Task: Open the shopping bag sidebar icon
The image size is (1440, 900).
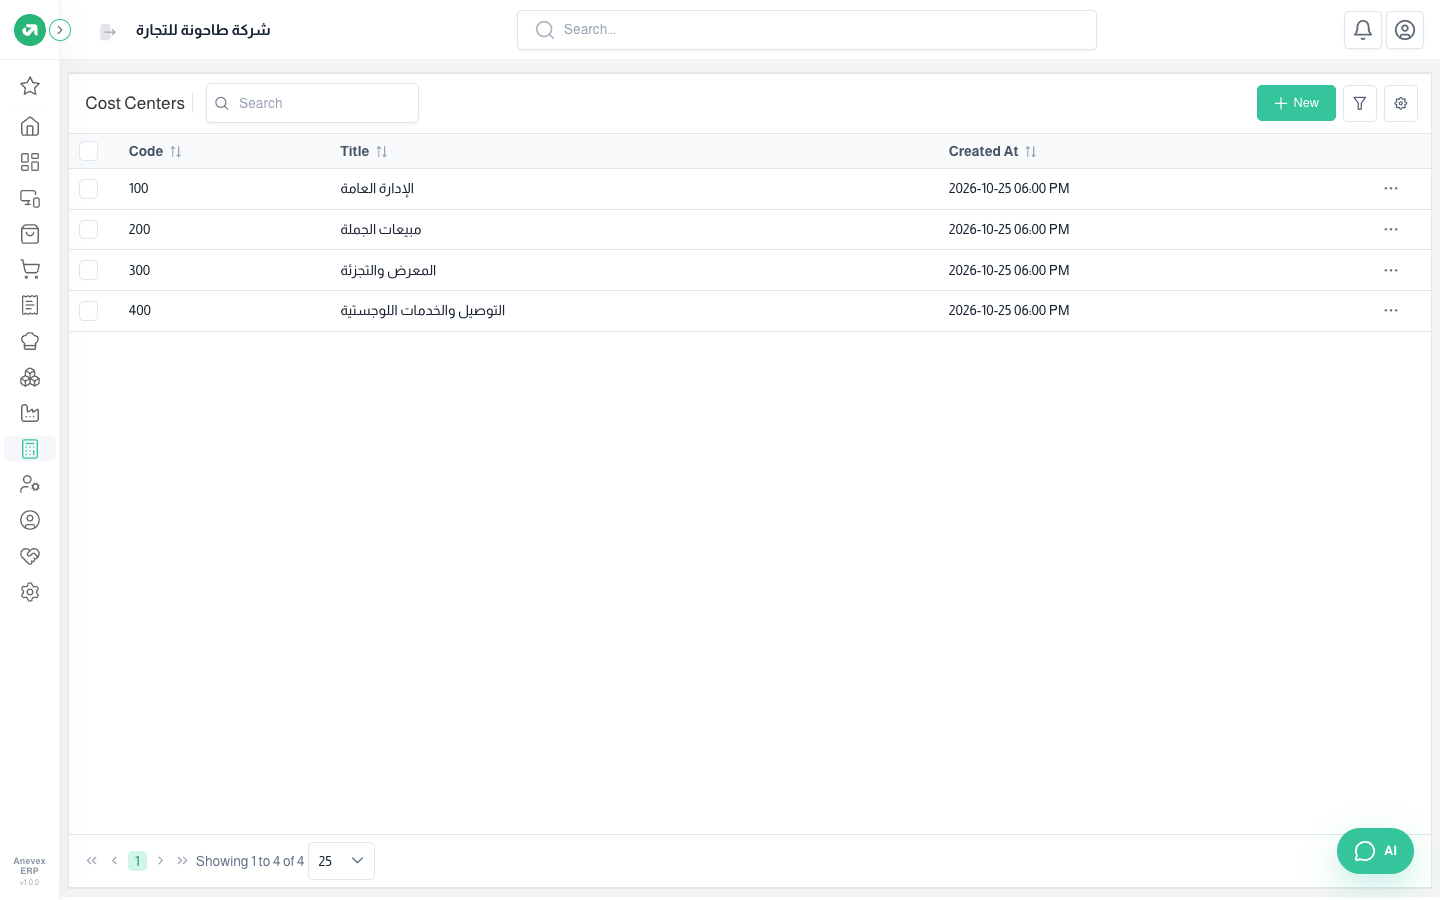Action: (x=30, y=234)
